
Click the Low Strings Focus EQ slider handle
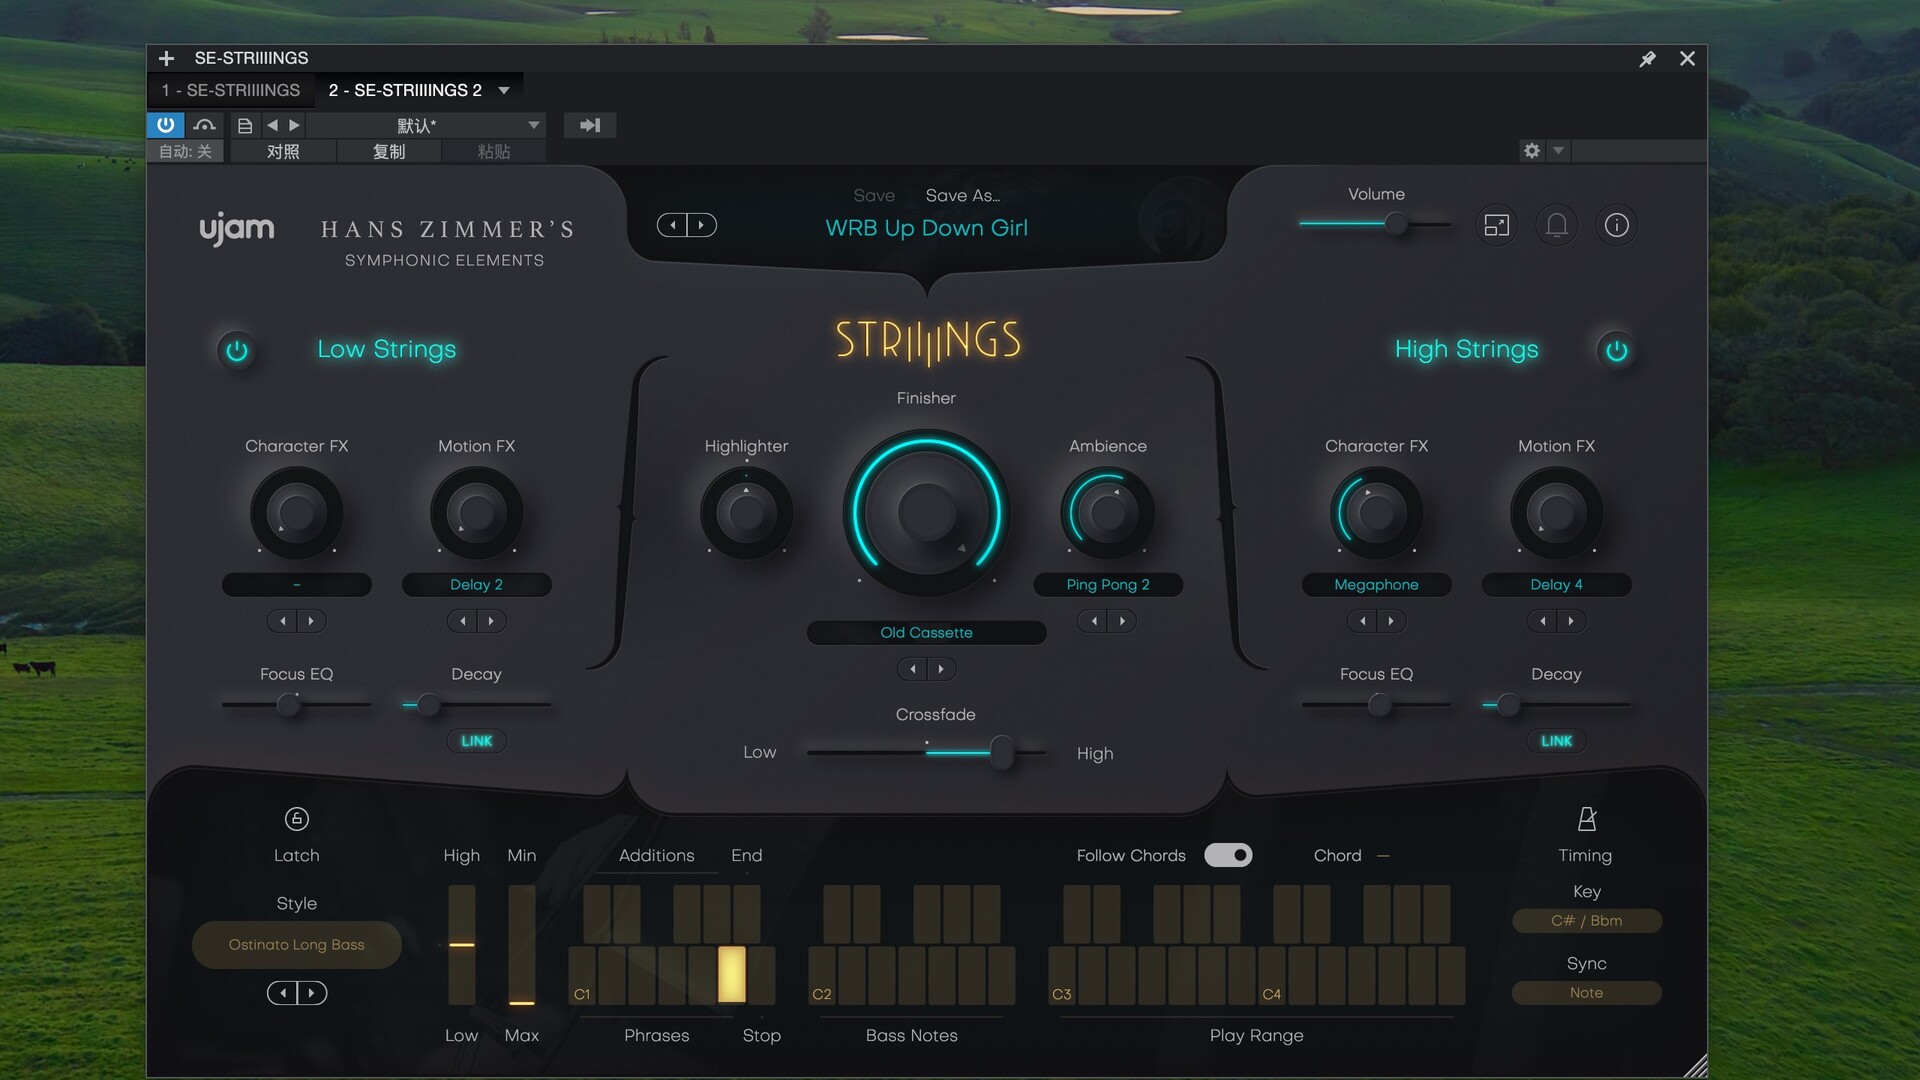tap(289, 705)
